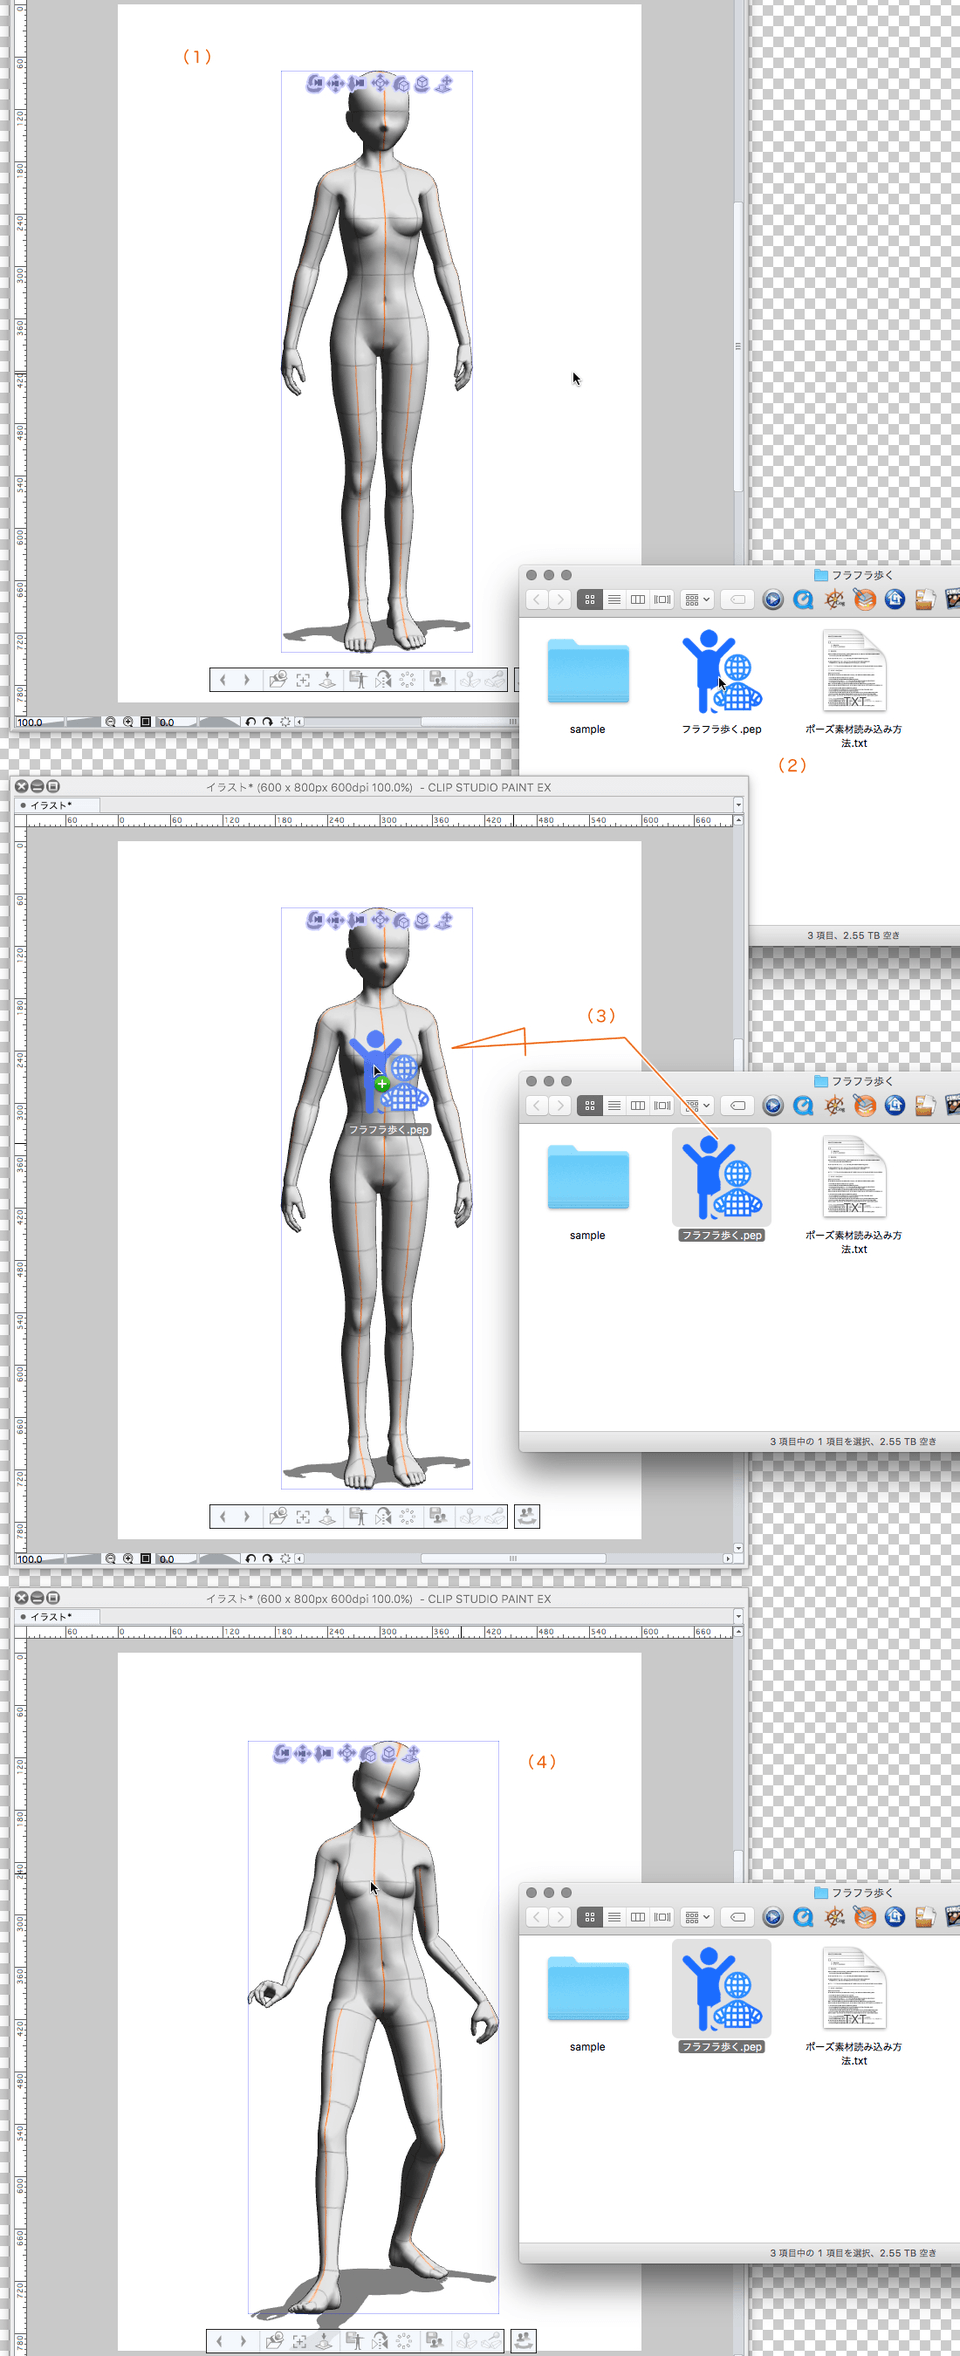
Task: Click zoom out magnifier in top canvas bar
Action: pyautogui.click(x=110, y=721)
